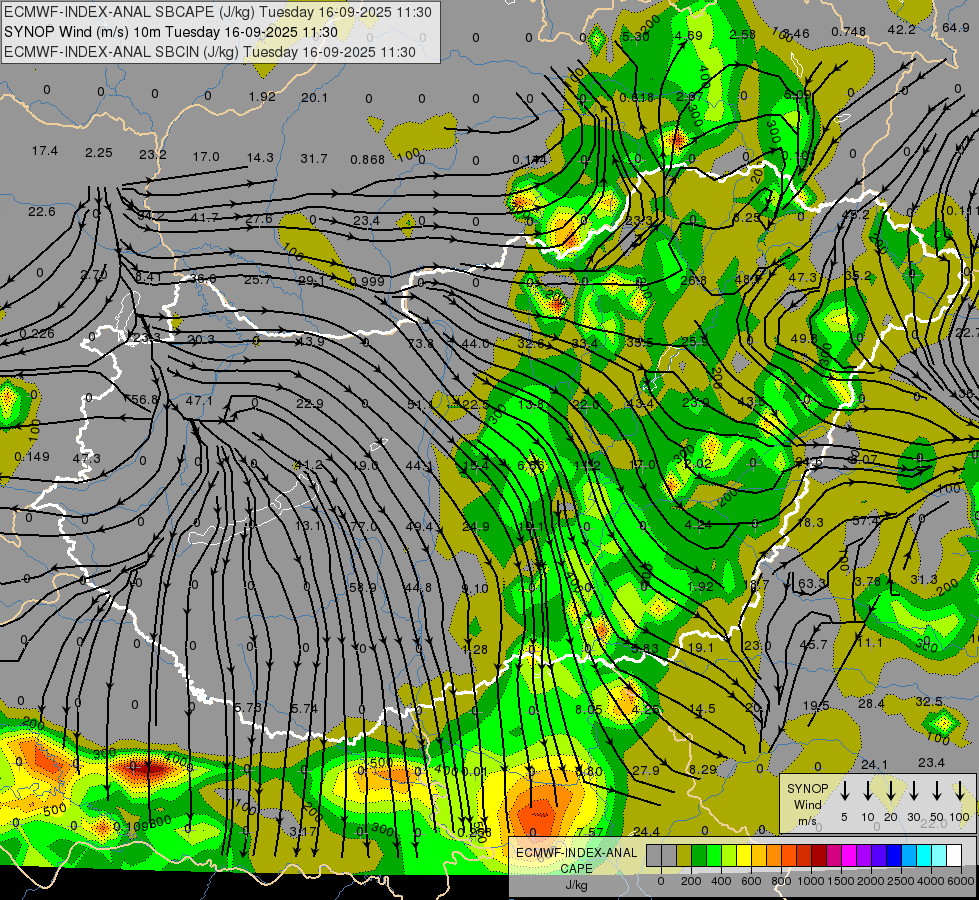
Task: Select the 1000 tick label on CAPE scale
Action: pos(811,881)
